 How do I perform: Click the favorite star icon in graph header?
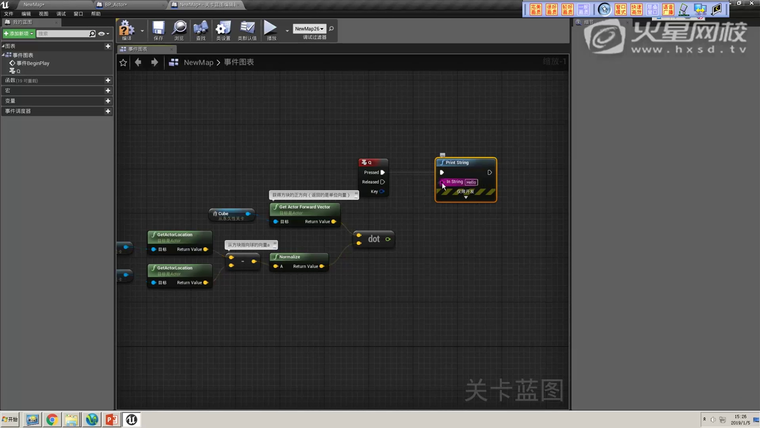point(124,62)
